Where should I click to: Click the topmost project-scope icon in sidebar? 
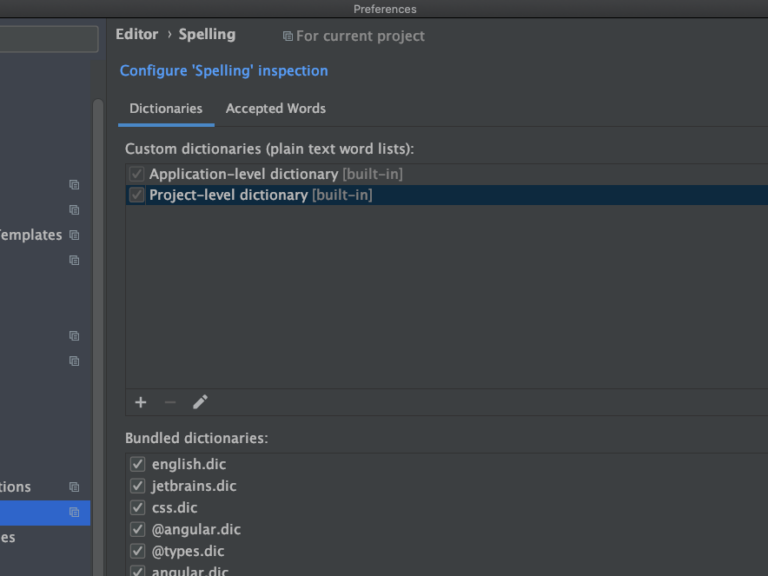pyautogui.click(x=74, y=185)
